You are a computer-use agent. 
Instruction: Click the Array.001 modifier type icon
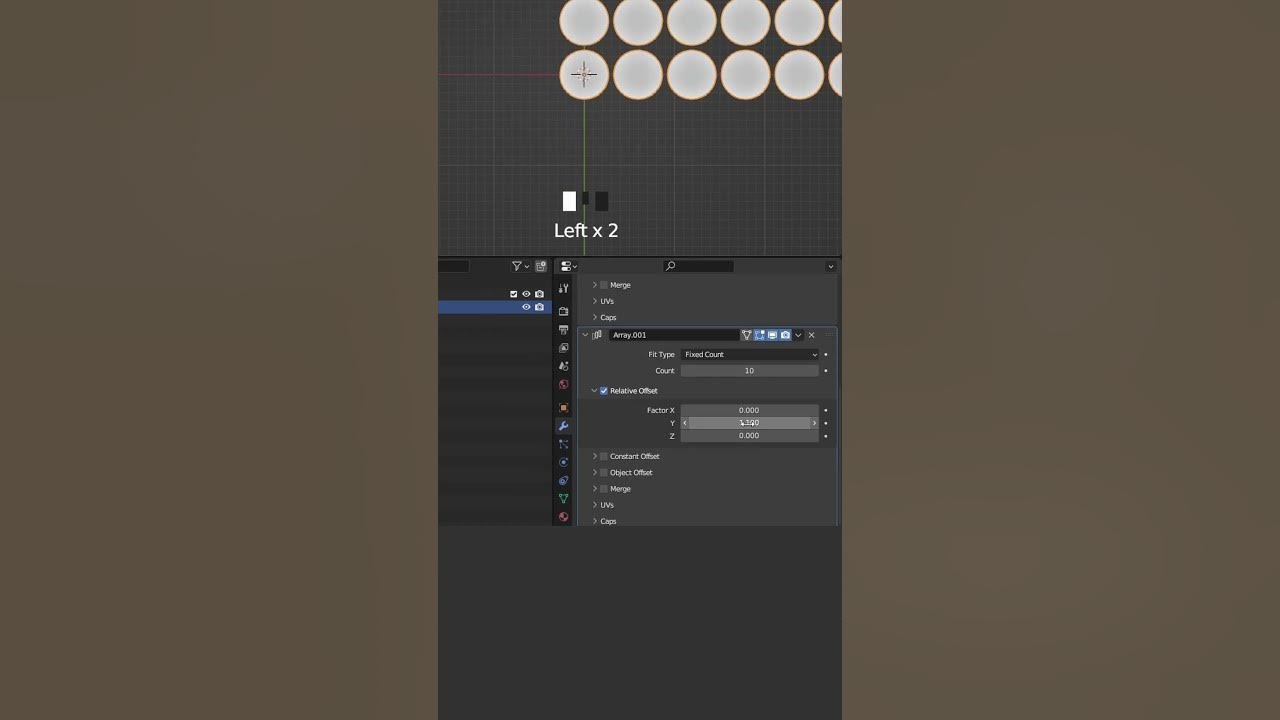pyautogui.click(x=598, y=335)
